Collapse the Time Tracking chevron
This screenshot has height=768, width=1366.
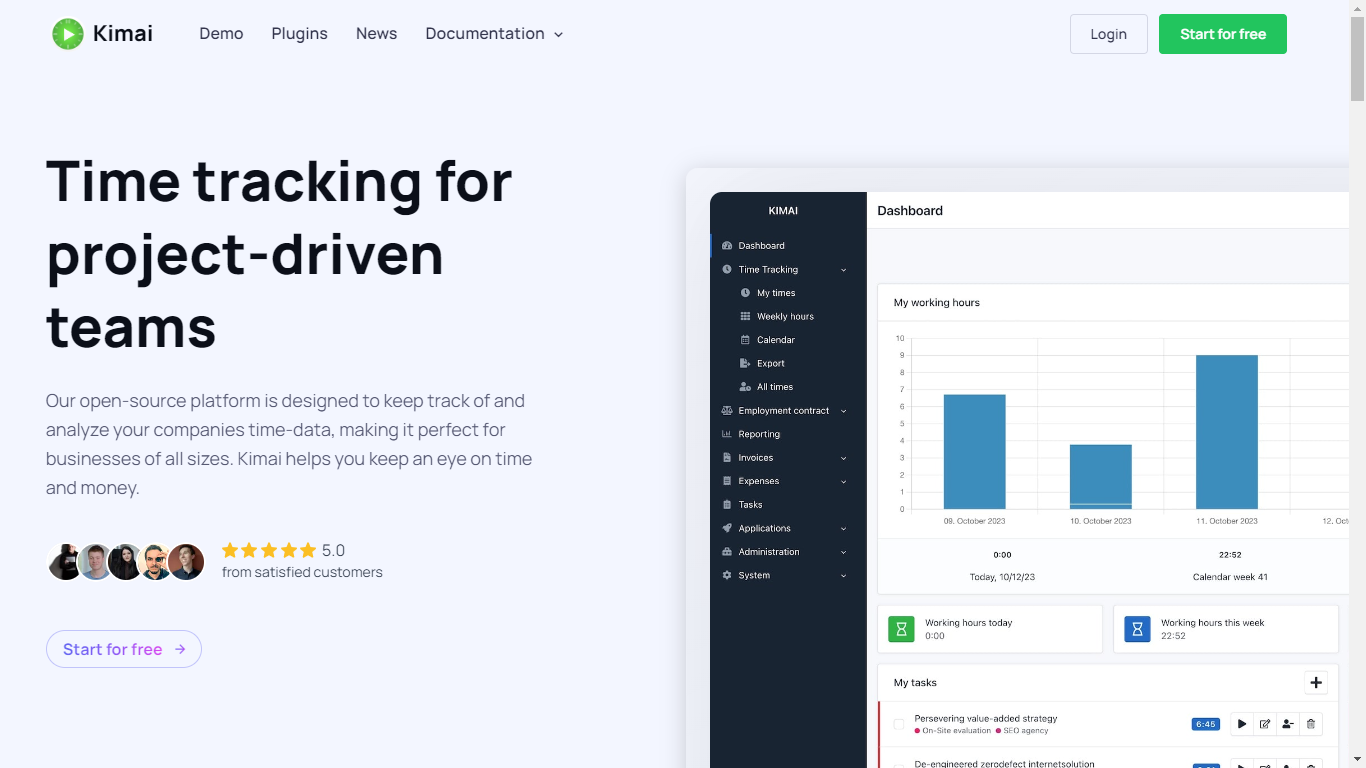click(x=844, y=270)
